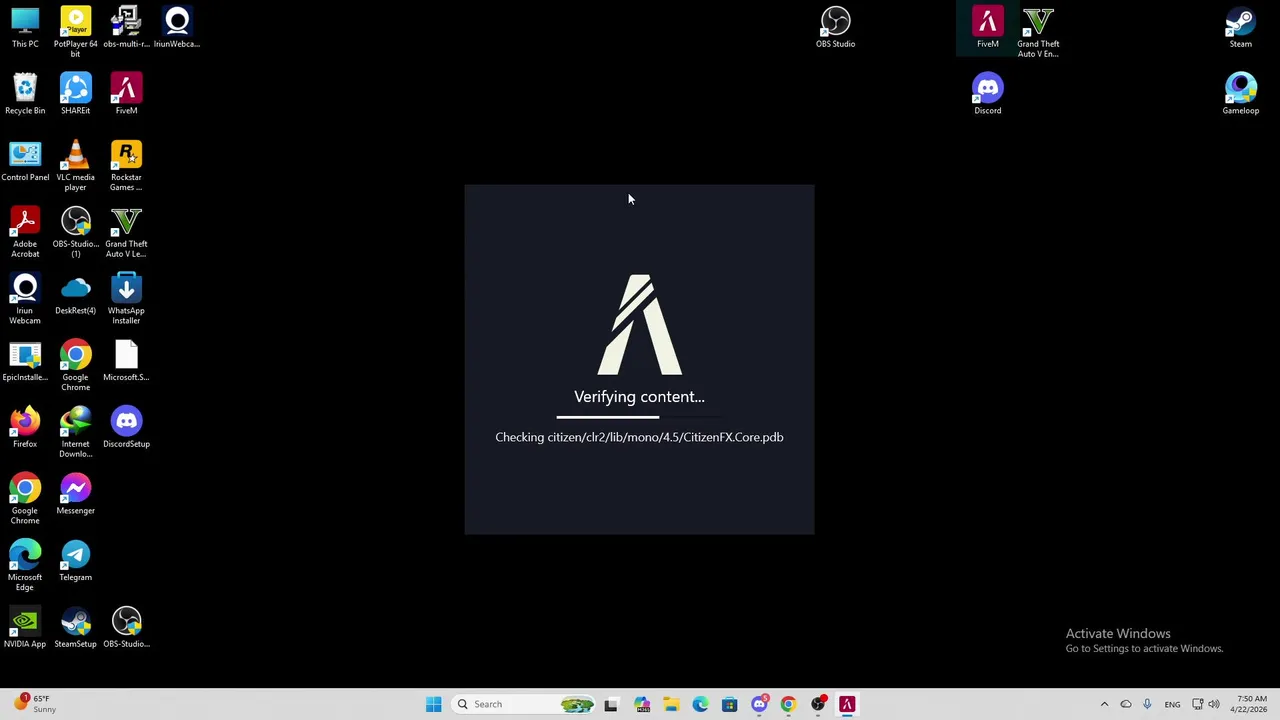Image resolution: width=1280 pixels, height=720 pixels.
Task: Select the EpicInstalle... desktop icon
Action: pos(25,361)
